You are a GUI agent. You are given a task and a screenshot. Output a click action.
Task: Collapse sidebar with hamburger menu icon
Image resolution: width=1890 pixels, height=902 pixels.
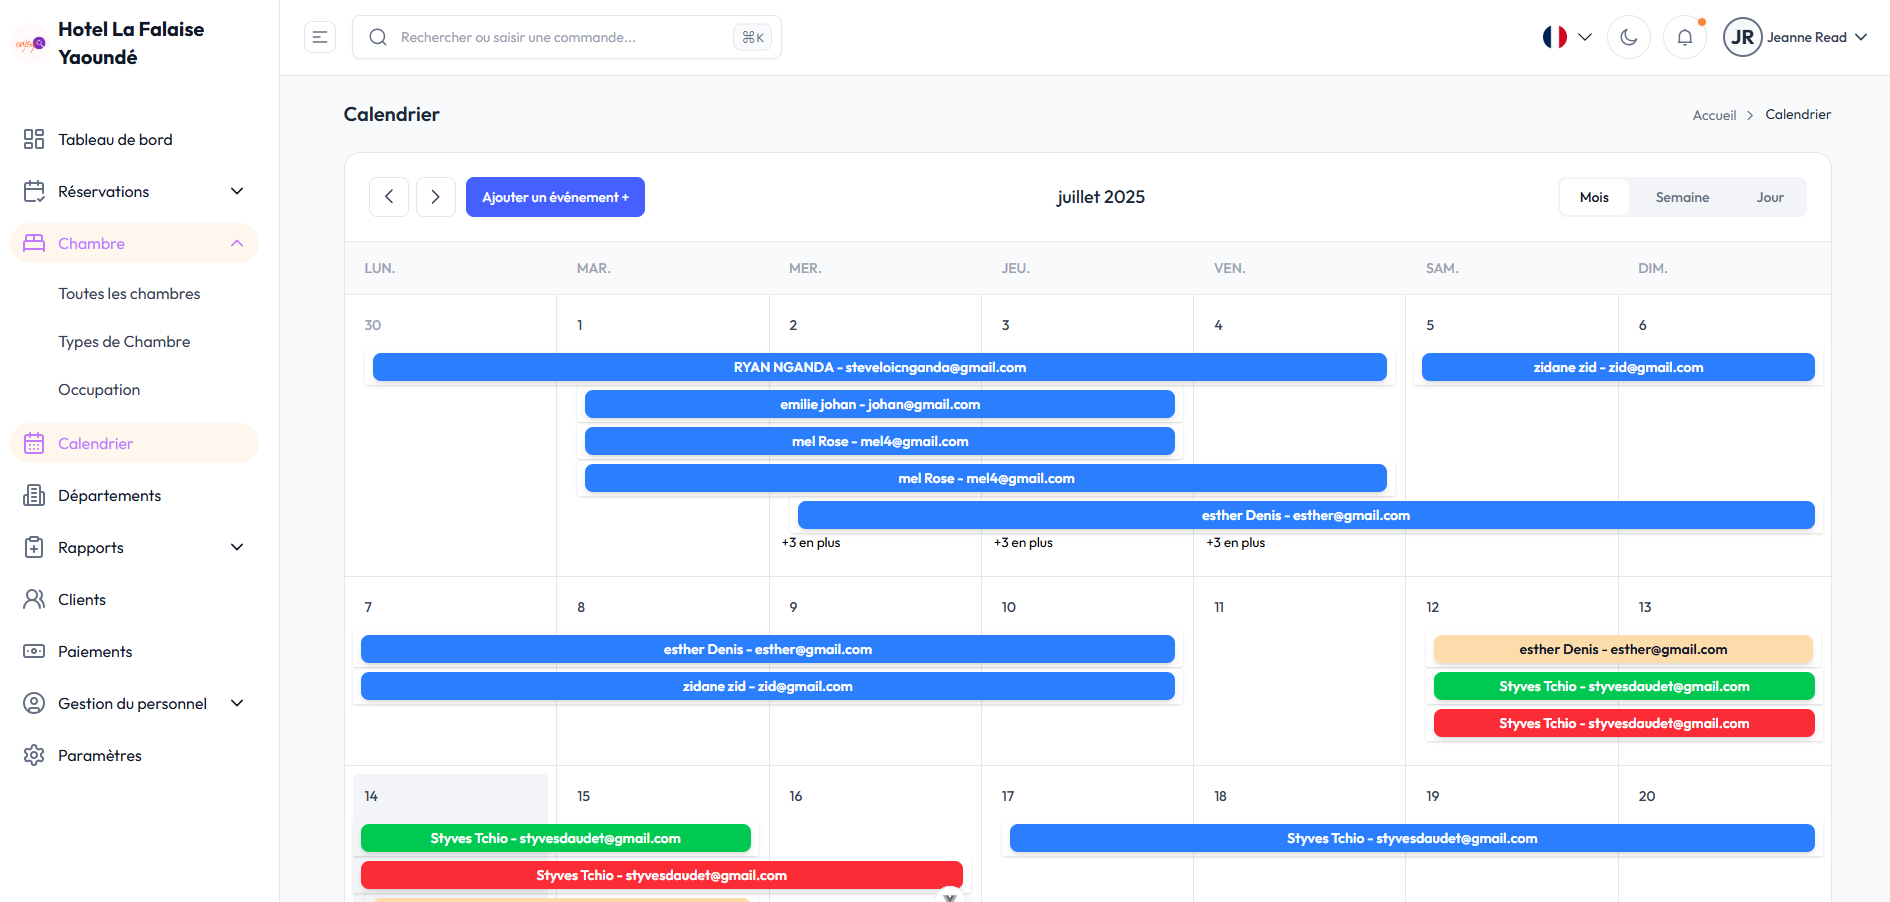pos(320,38)
